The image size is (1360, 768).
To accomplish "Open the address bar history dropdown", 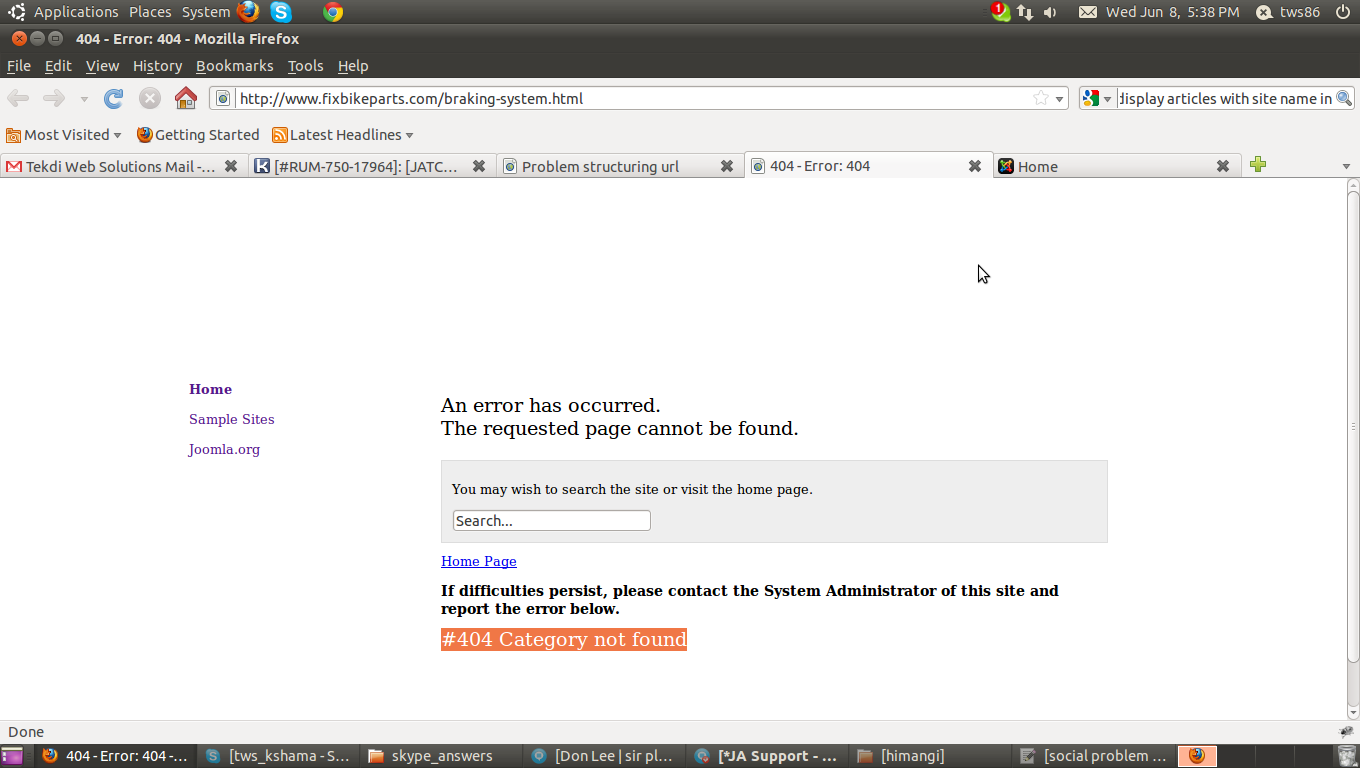I will [1059, 98].
